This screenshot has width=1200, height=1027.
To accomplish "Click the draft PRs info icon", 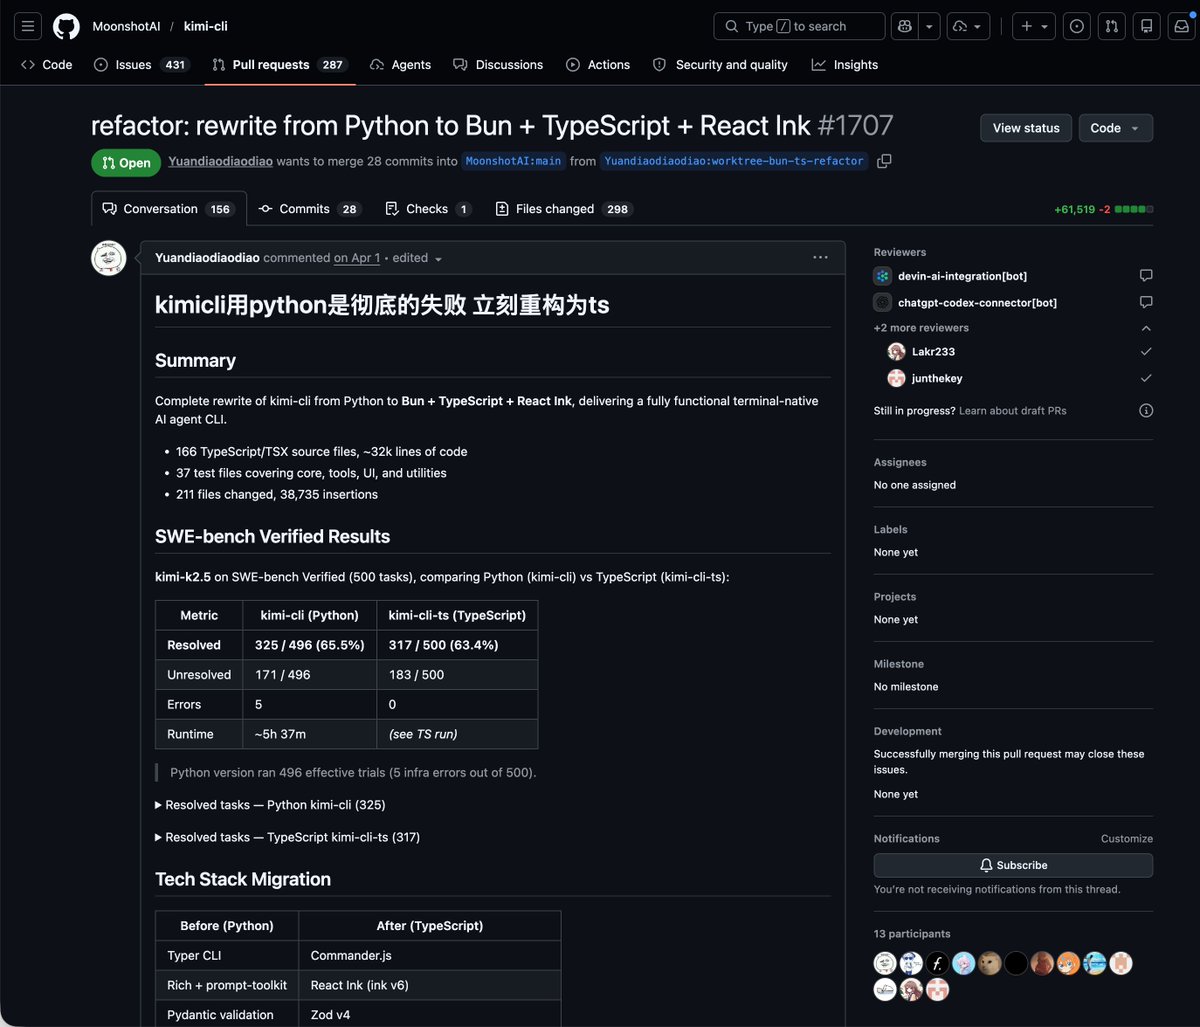I will point(1146,410).
